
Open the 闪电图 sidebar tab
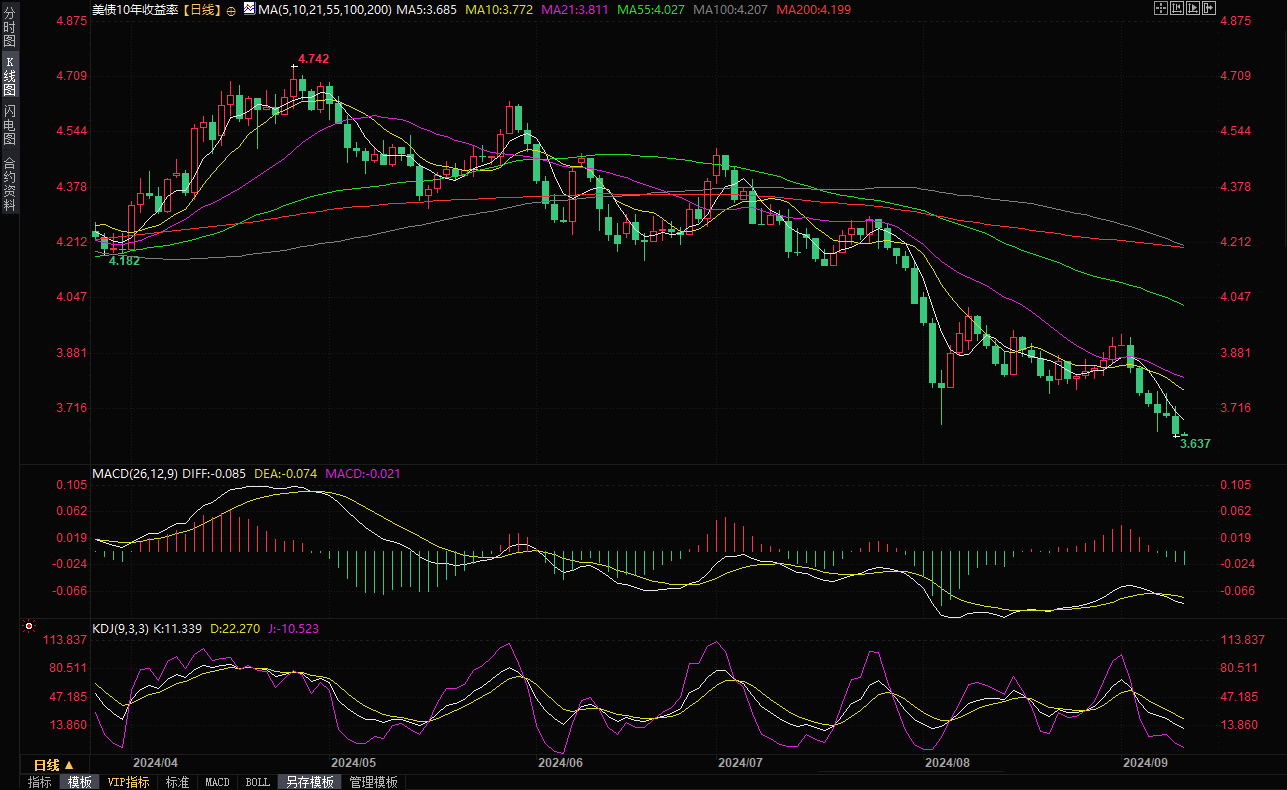click(9, 124)
